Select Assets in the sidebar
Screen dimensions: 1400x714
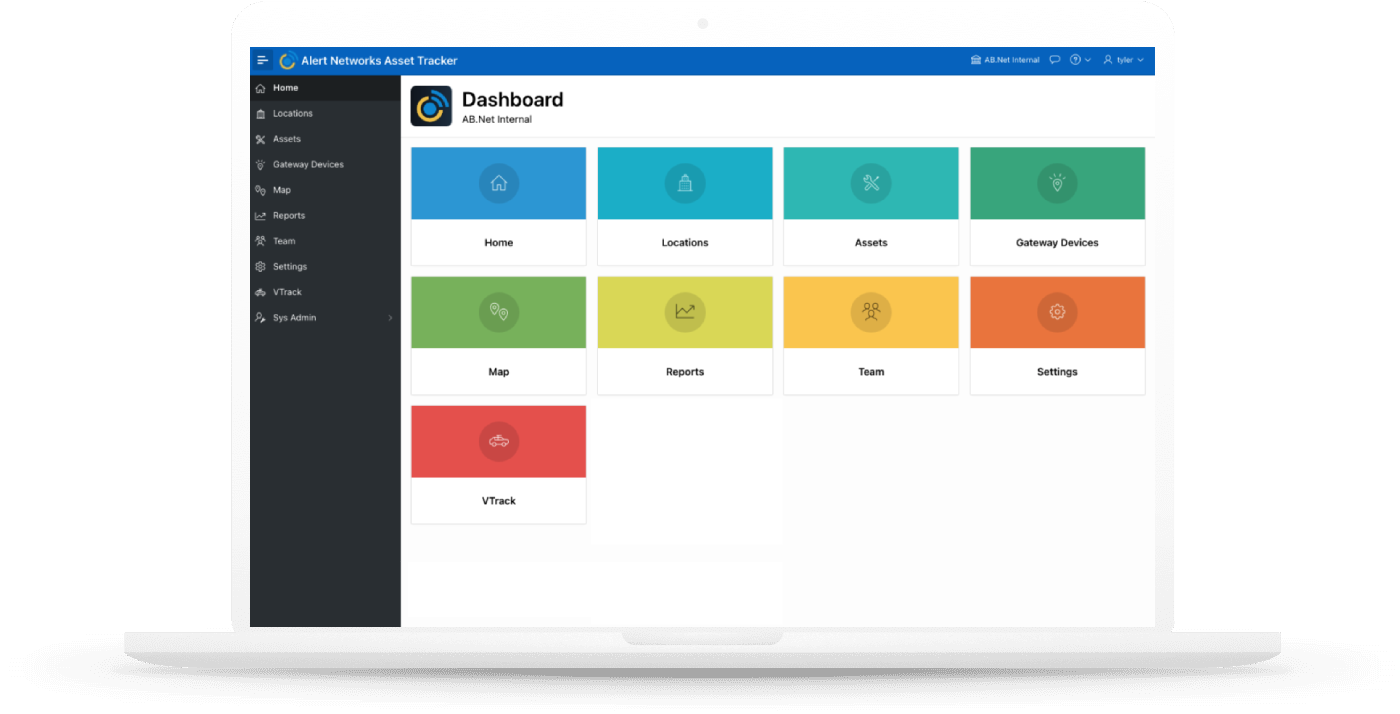click(325, 139)
